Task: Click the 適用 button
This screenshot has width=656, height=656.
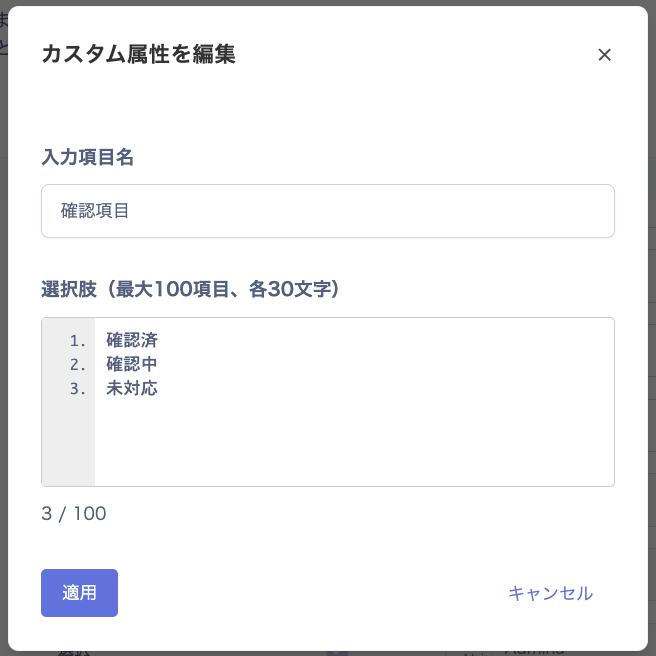Action: pyautogui.click(x=79, y=593)
